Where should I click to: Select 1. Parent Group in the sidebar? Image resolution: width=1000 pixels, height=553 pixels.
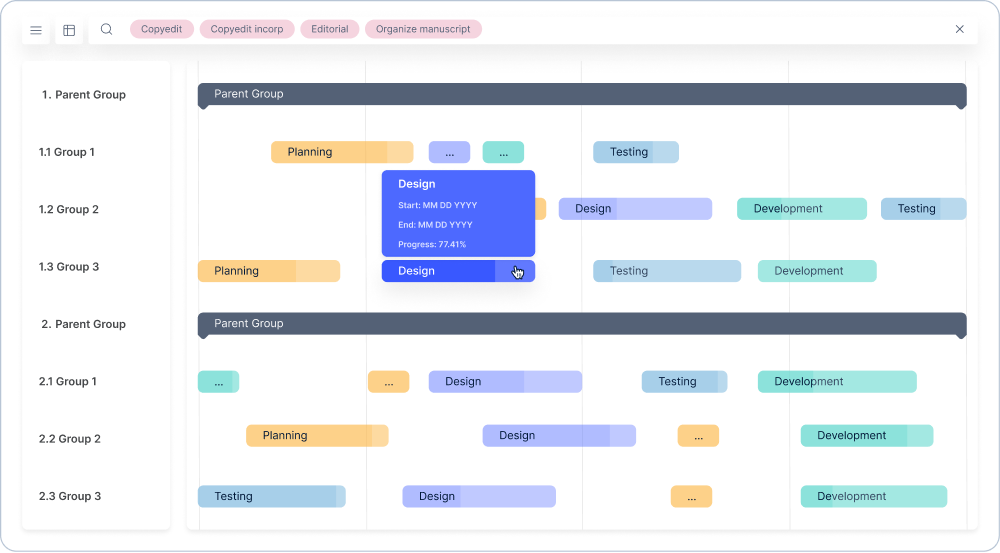84,95
